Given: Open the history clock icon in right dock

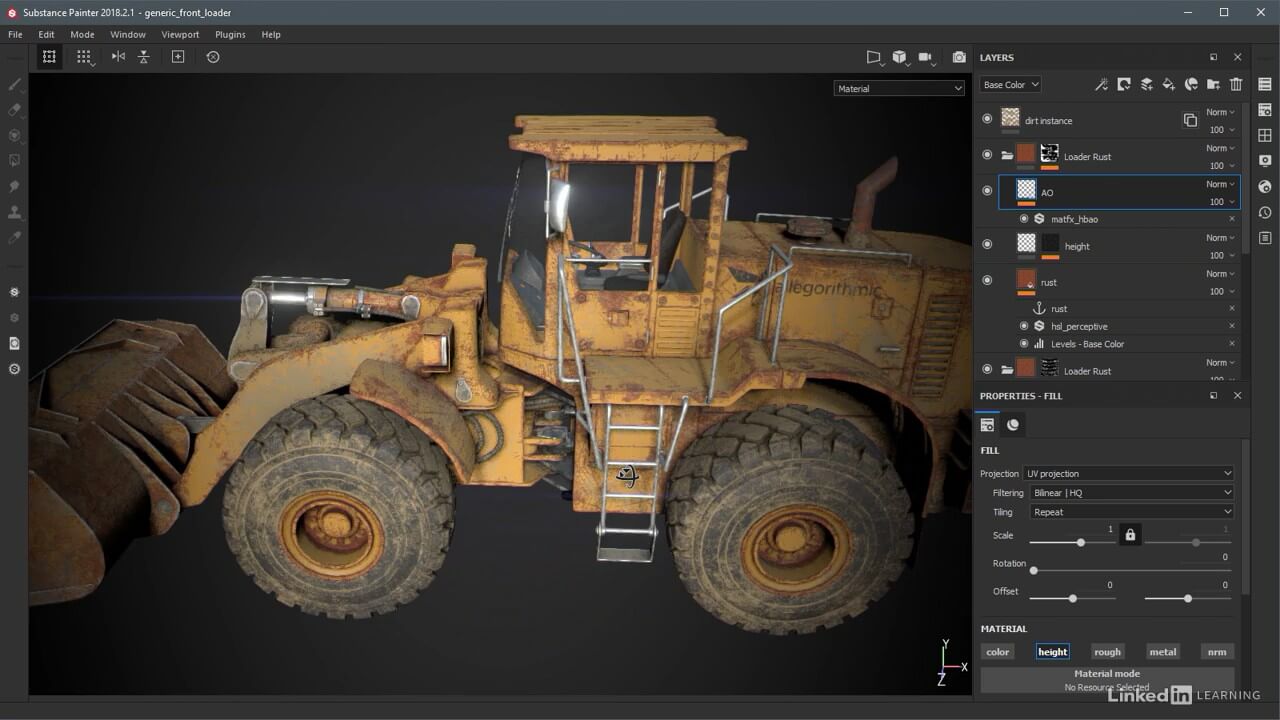Looking at the screenshot, I should [1265, 213].
